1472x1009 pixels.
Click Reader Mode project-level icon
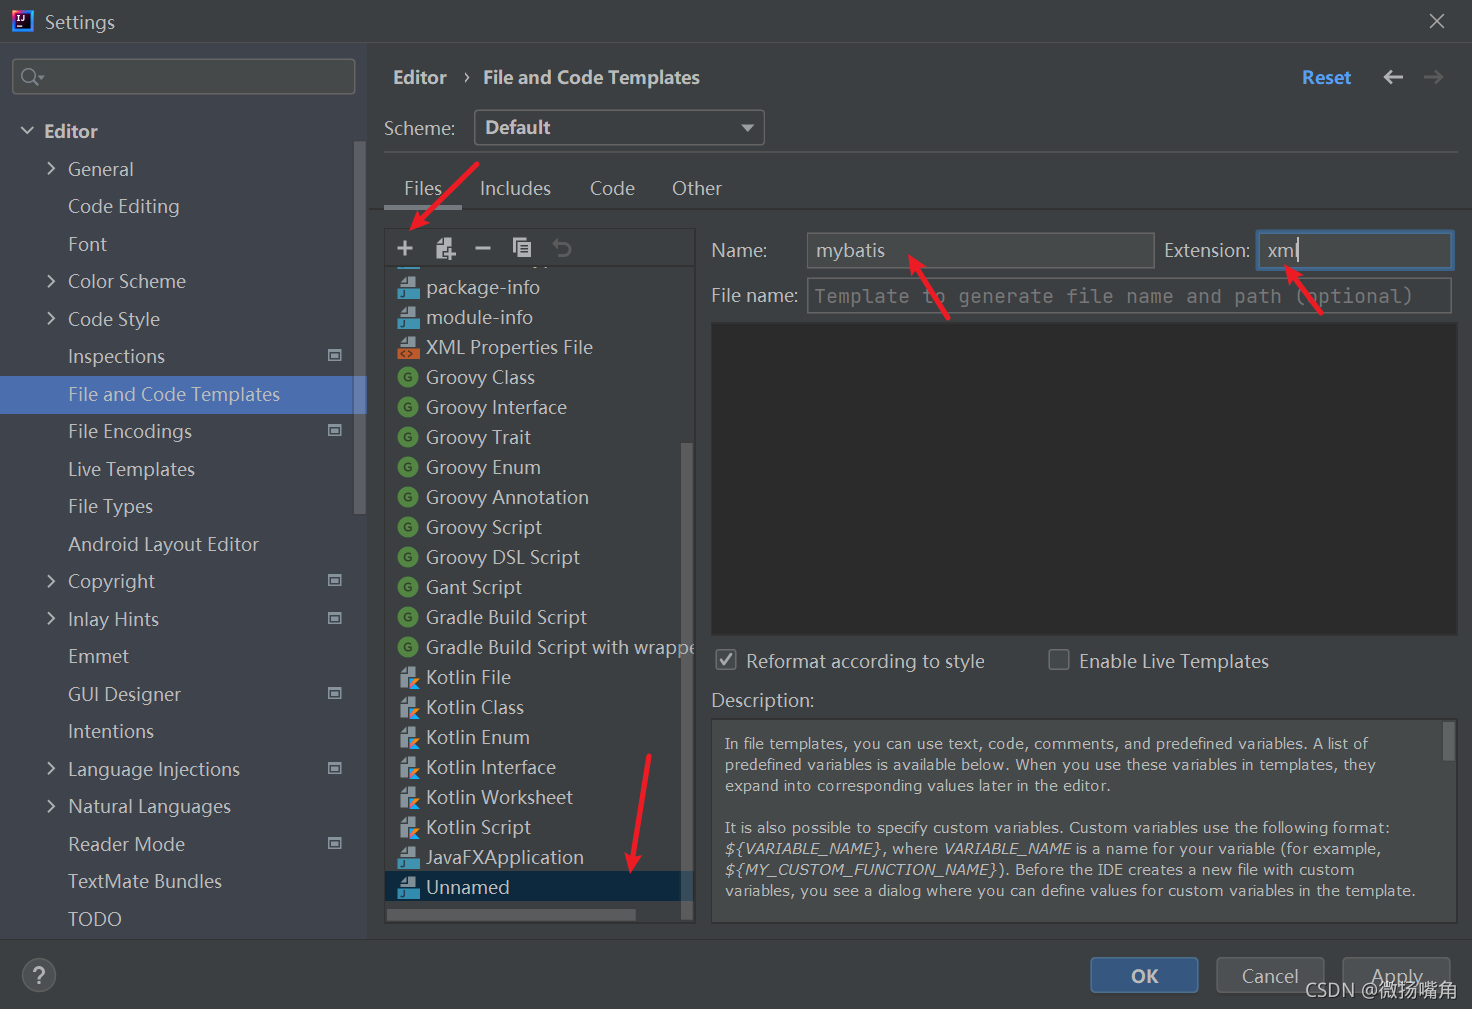point(335,843)
